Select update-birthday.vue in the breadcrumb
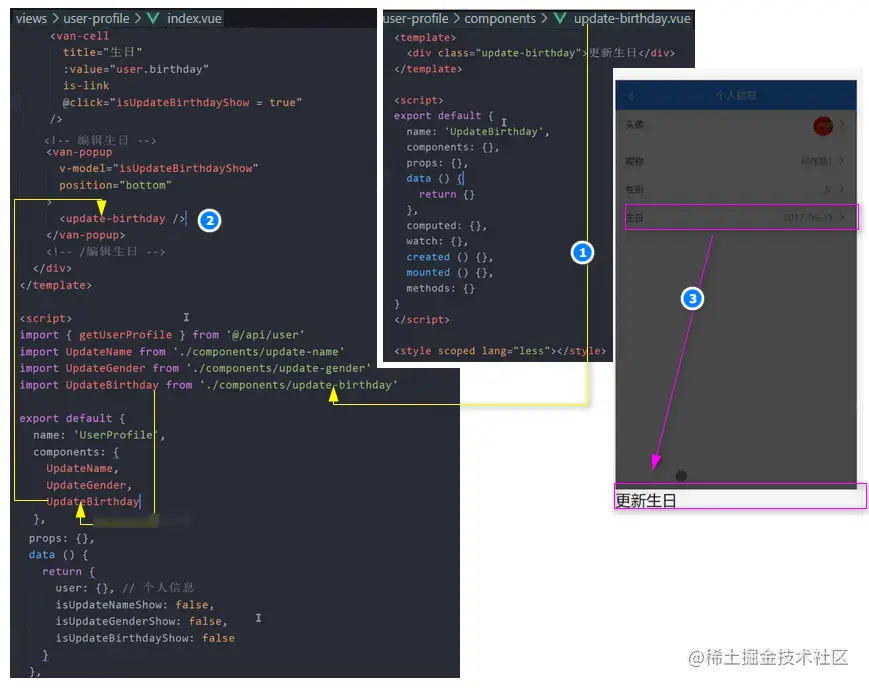Viewport: 869px width, 688px height. coord(632,18)
